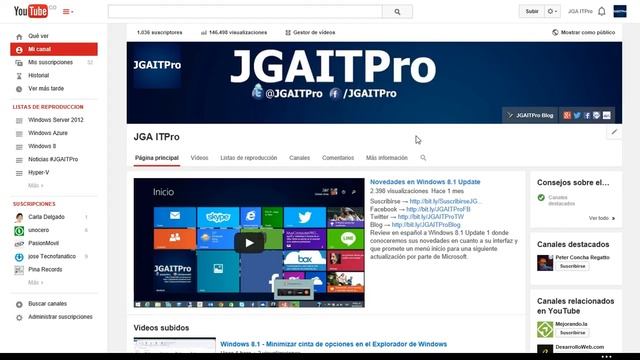Open the account avatar thumbnail
This screenshot has width=640, height=360.
pos(620,11)
